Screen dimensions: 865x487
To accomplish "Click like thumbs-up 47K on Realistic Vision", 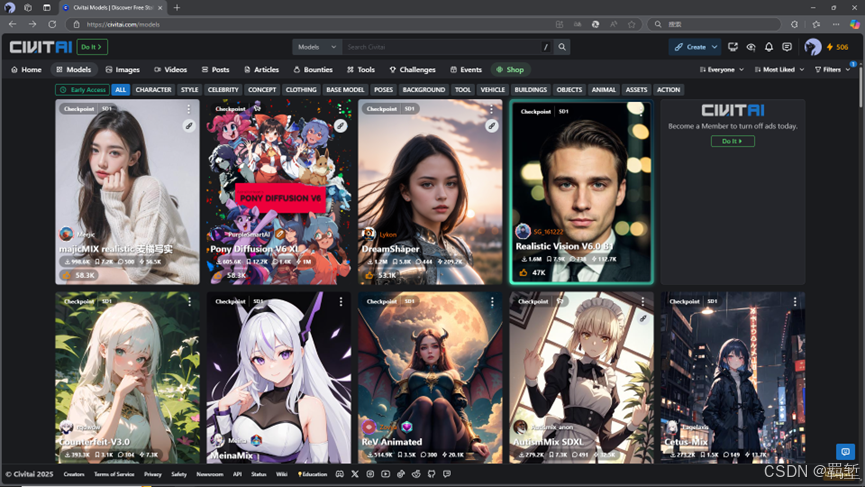I will click(x=532, y=272).
